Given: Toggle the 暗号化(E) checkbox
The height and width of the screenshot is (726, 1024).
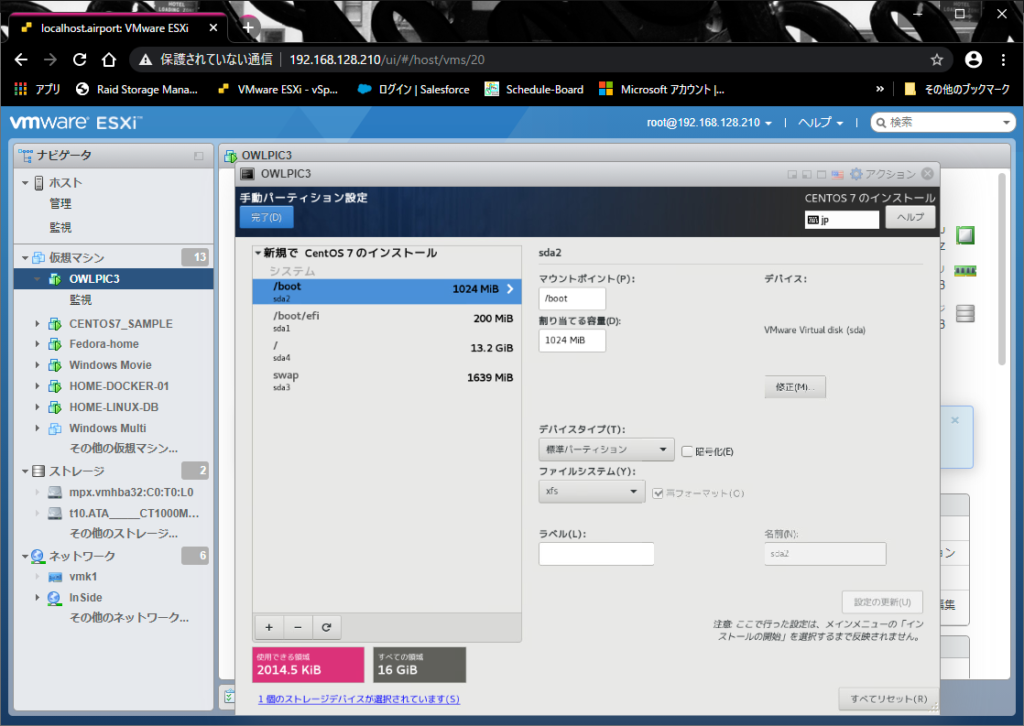Looking at the screenshot, I should point(687,452).
